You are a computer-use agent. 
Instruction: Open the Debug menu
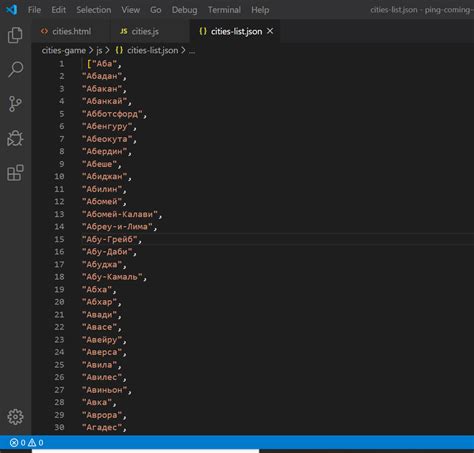(184, 10)
